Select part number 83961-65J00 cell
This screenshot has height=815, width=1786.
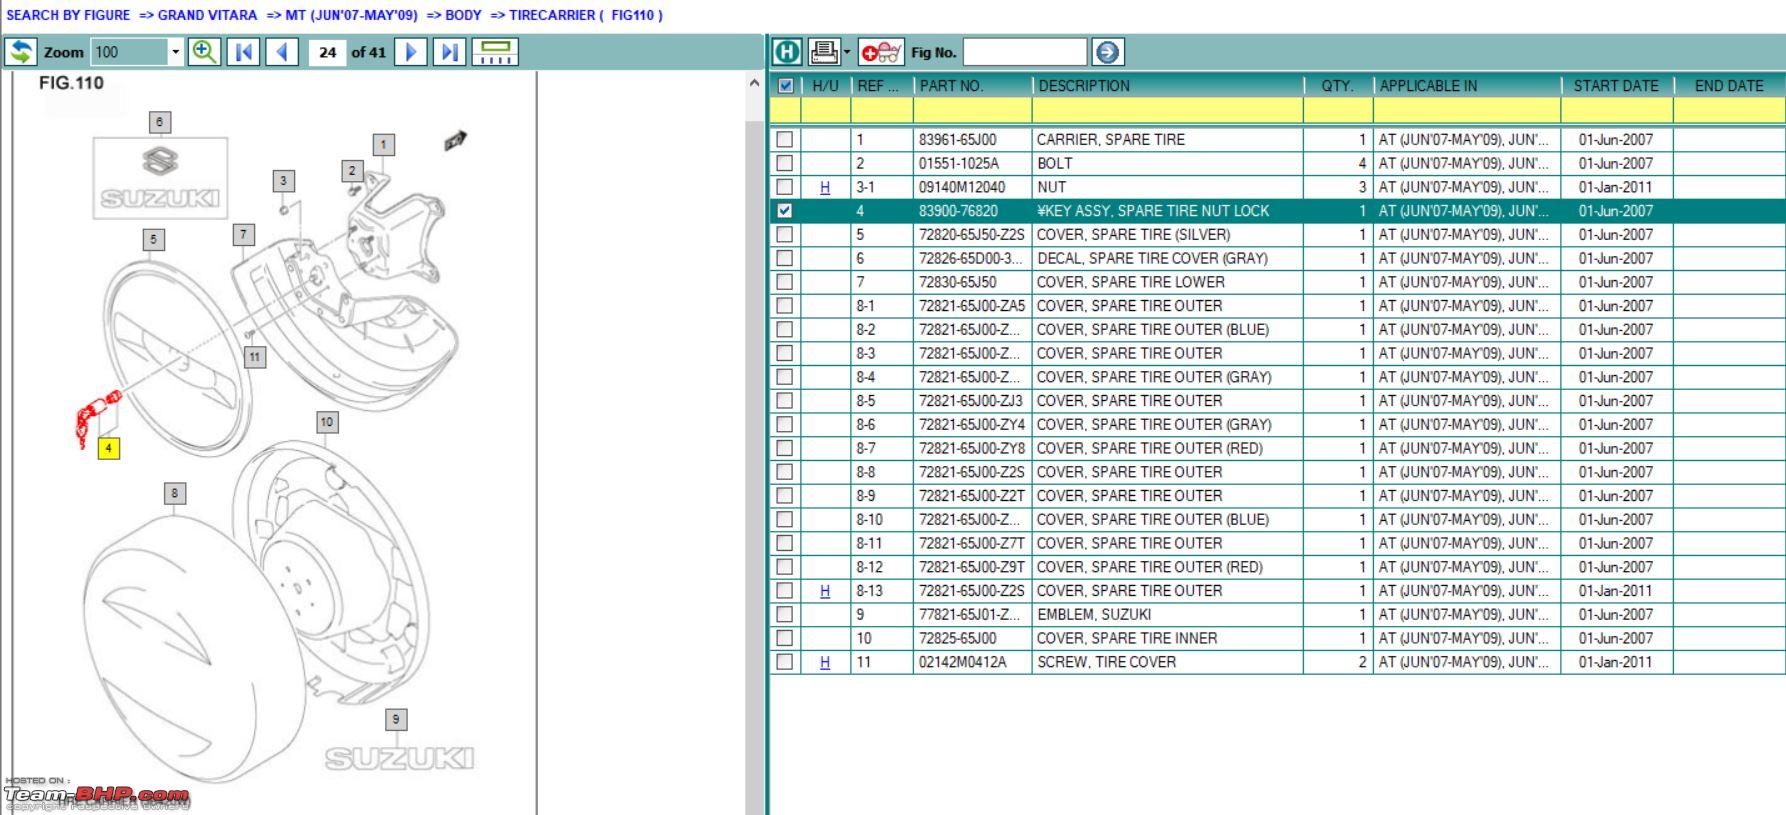coord(972,139)
